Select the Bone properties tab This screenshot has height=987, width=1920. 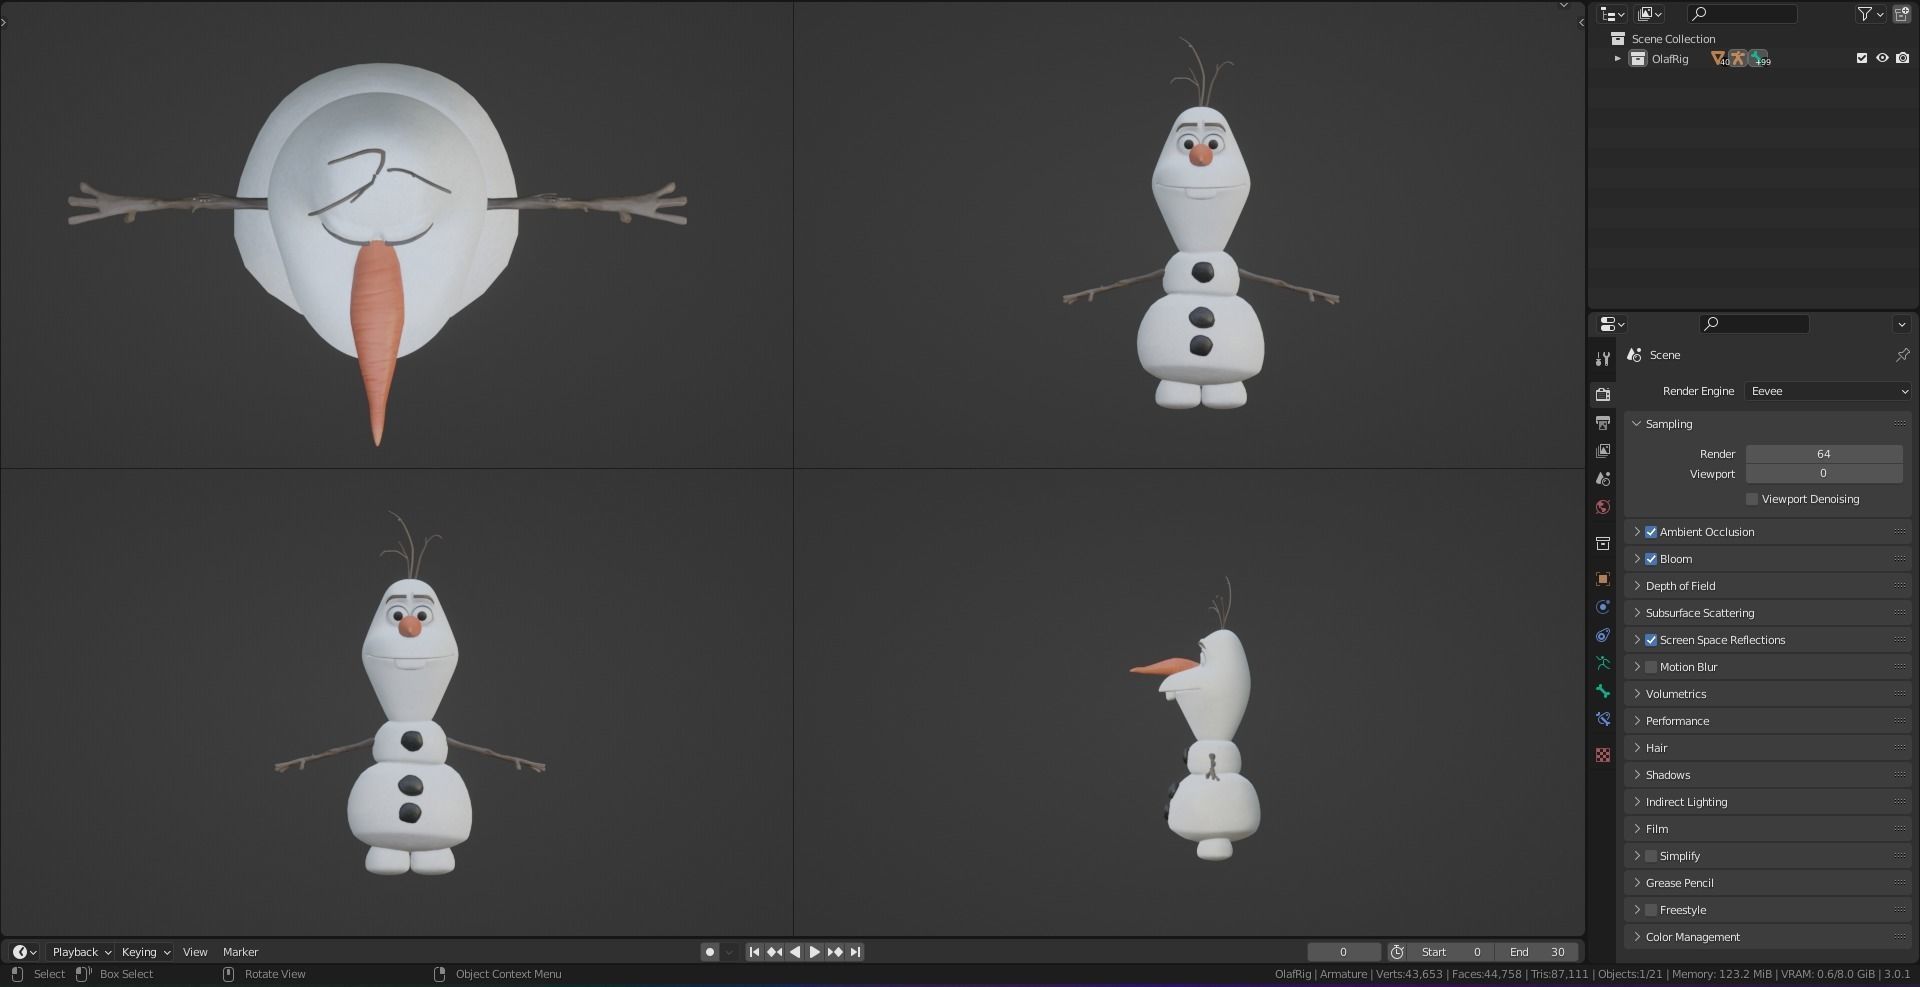(1603, 691)
